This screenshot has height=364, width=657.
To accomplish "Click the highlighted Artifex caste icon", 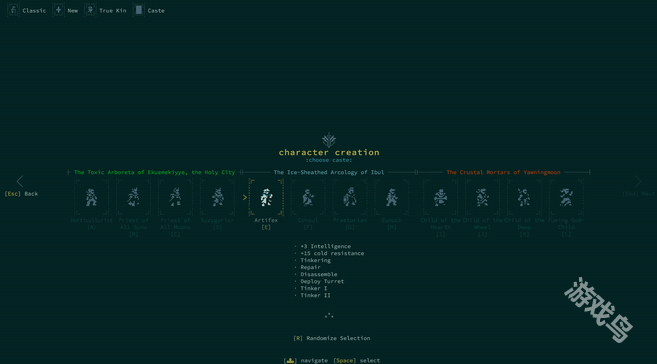I will (x=266, y=197).
